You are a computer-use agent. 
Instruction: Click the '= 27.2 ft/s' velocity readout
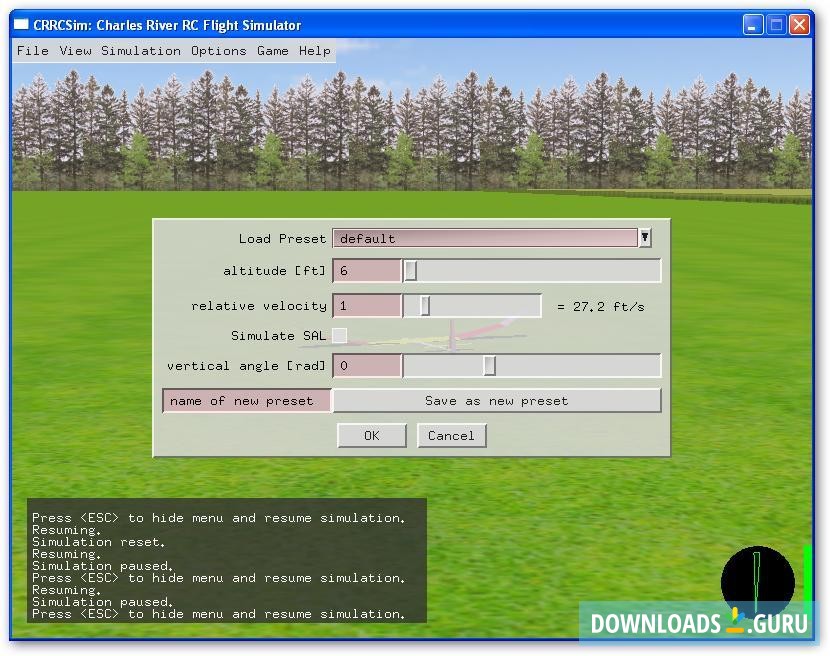tap(601, 307)
